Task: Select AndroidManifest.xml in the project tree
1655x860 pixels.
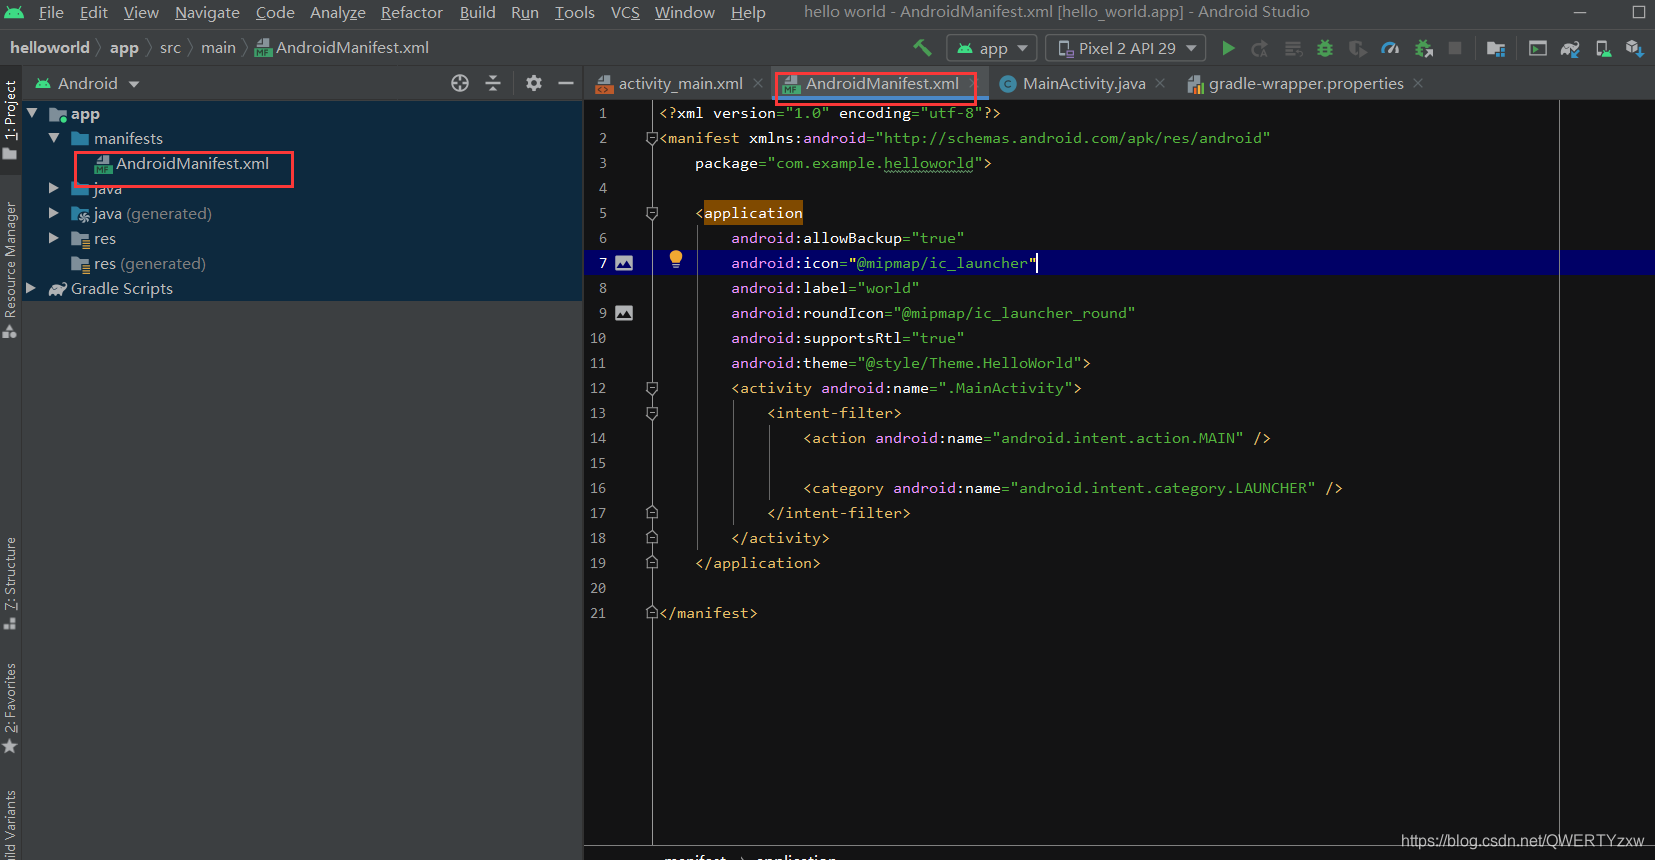Action: point(192,163)
